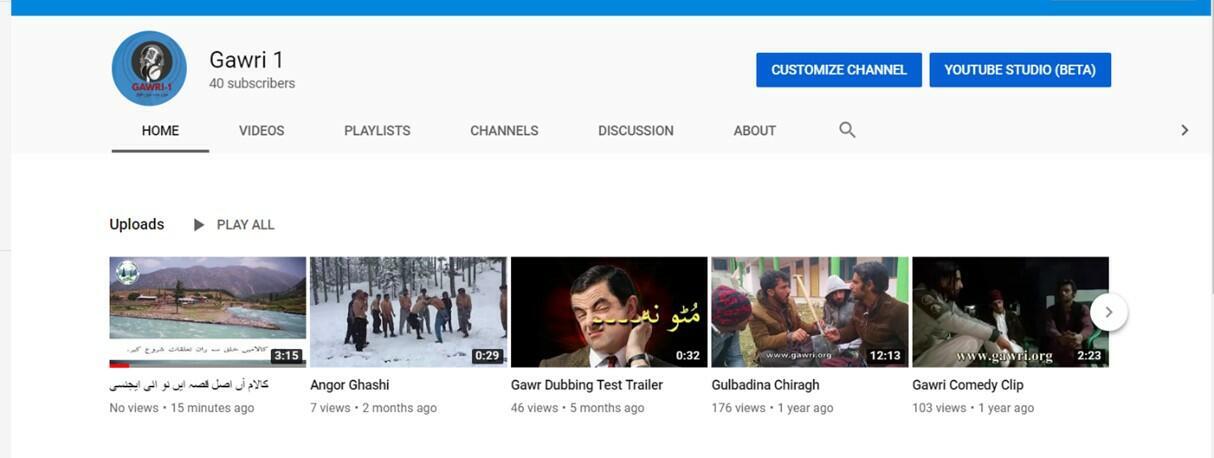The image size is (1214, 458).
Task: View the About tab
Action: point(755,131)
